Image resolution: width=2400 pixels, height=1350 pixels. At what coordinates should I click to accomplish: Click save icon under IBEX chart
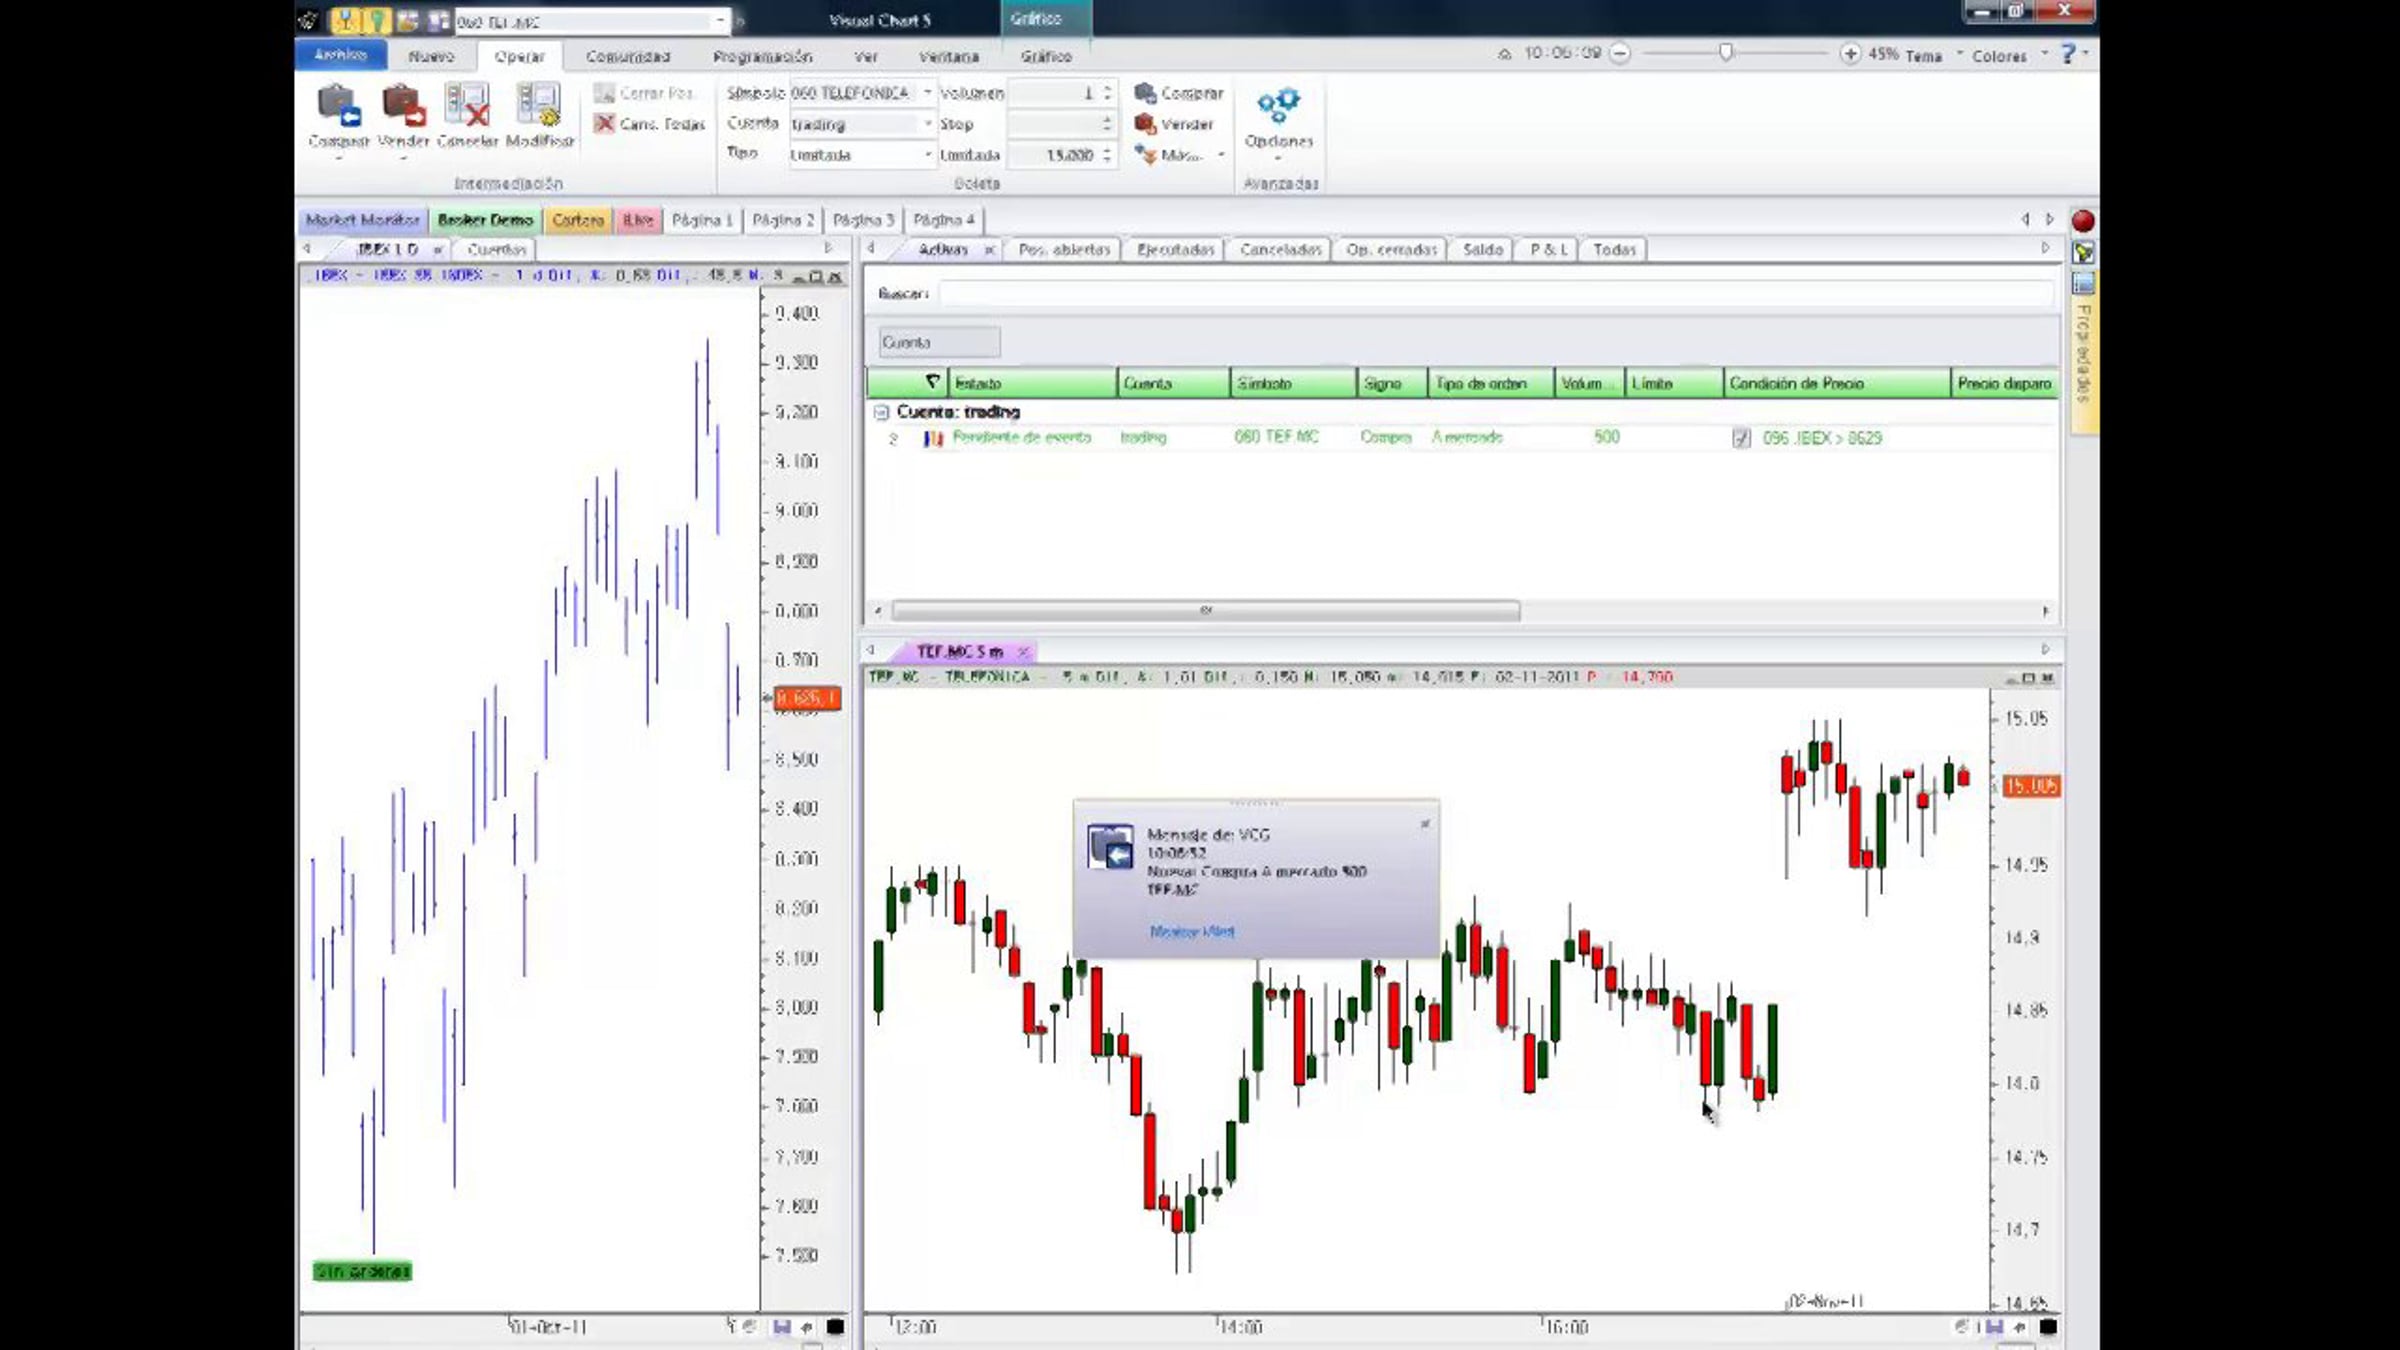[781, 1327]
